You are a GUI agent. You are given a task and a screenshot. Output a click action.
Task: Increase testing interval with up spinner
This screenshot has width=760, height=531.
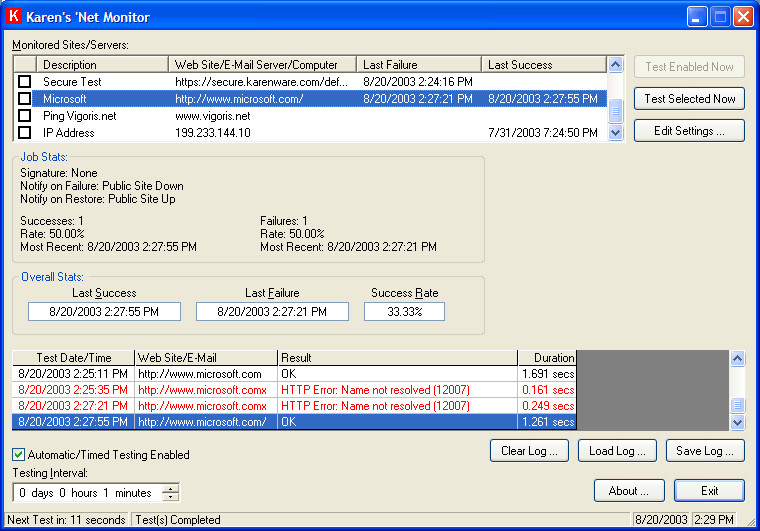(x=171, y=488)
